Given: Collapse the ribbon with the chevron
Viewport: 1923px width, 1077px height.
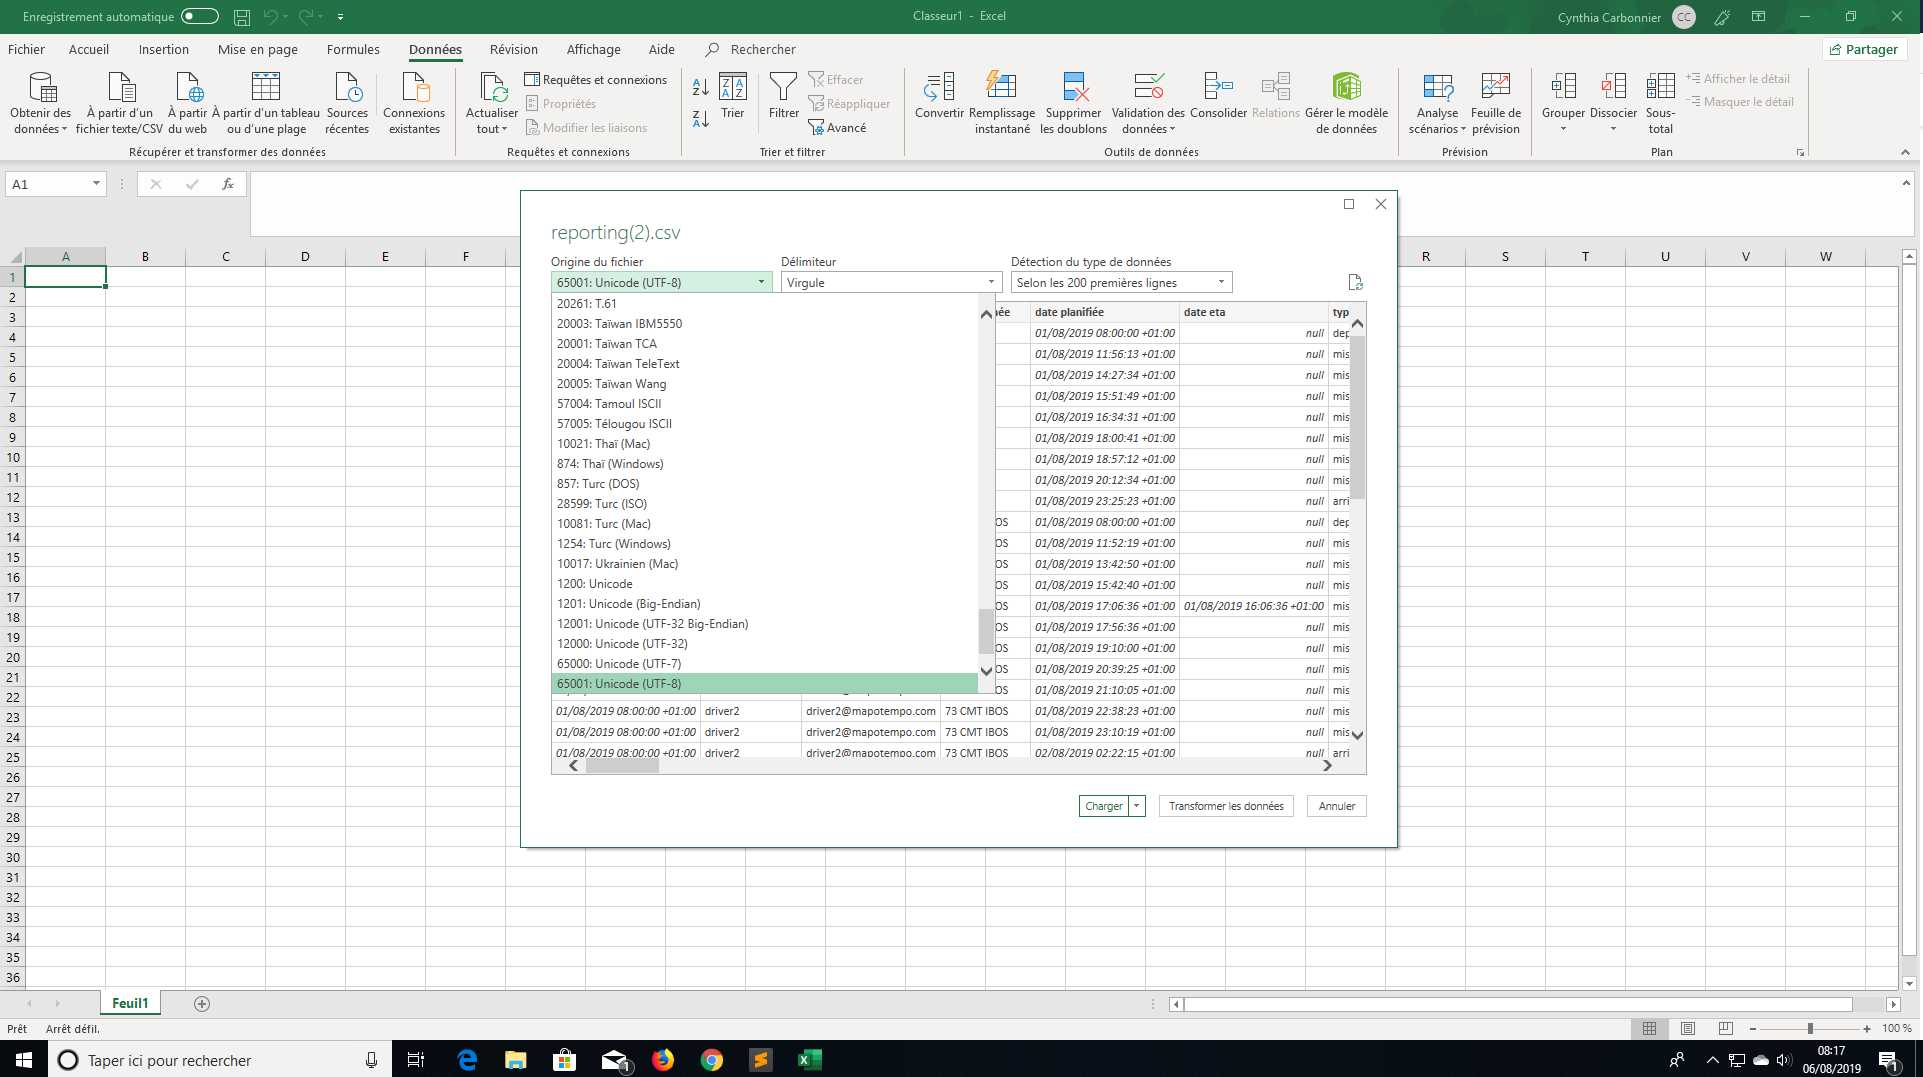Looking at the screenshot, I should pos(1904,152).
